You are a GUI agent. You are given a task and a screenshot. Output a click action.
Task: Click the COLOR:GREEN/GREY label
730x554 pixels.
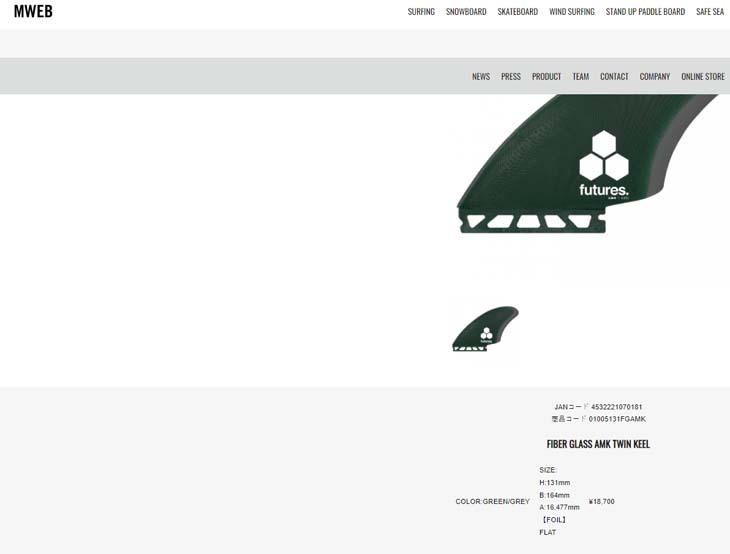click(492, 502)
